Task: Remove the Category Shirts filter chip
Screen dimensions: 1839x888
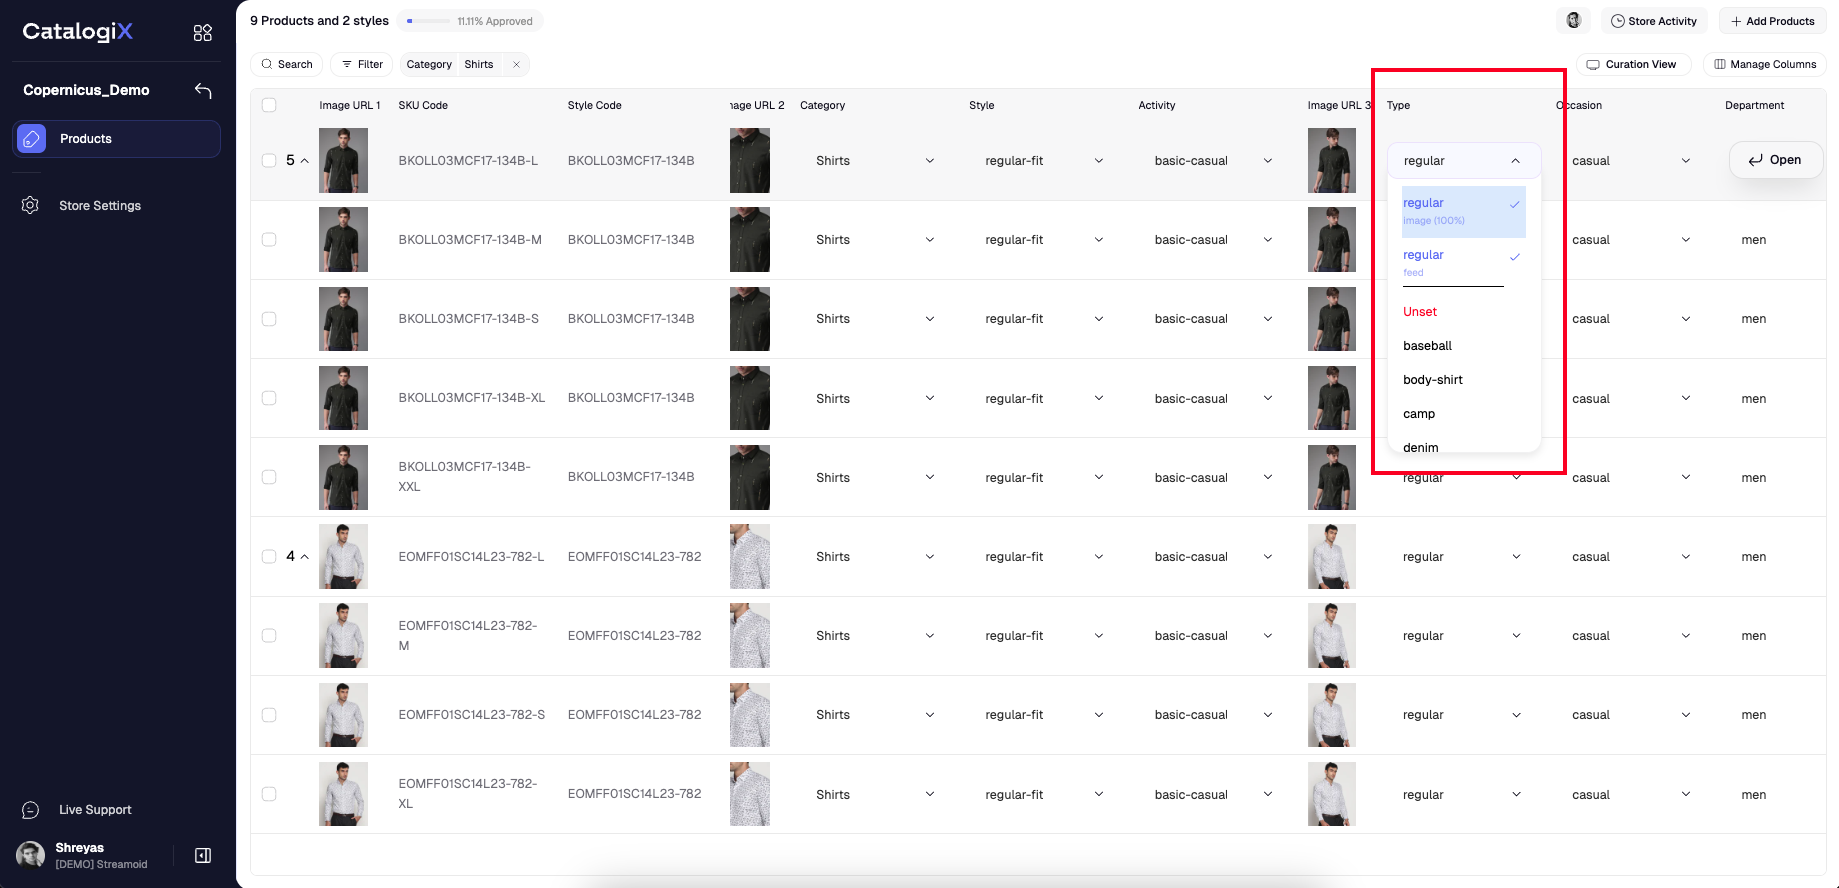Action: (x=516, y=65)
